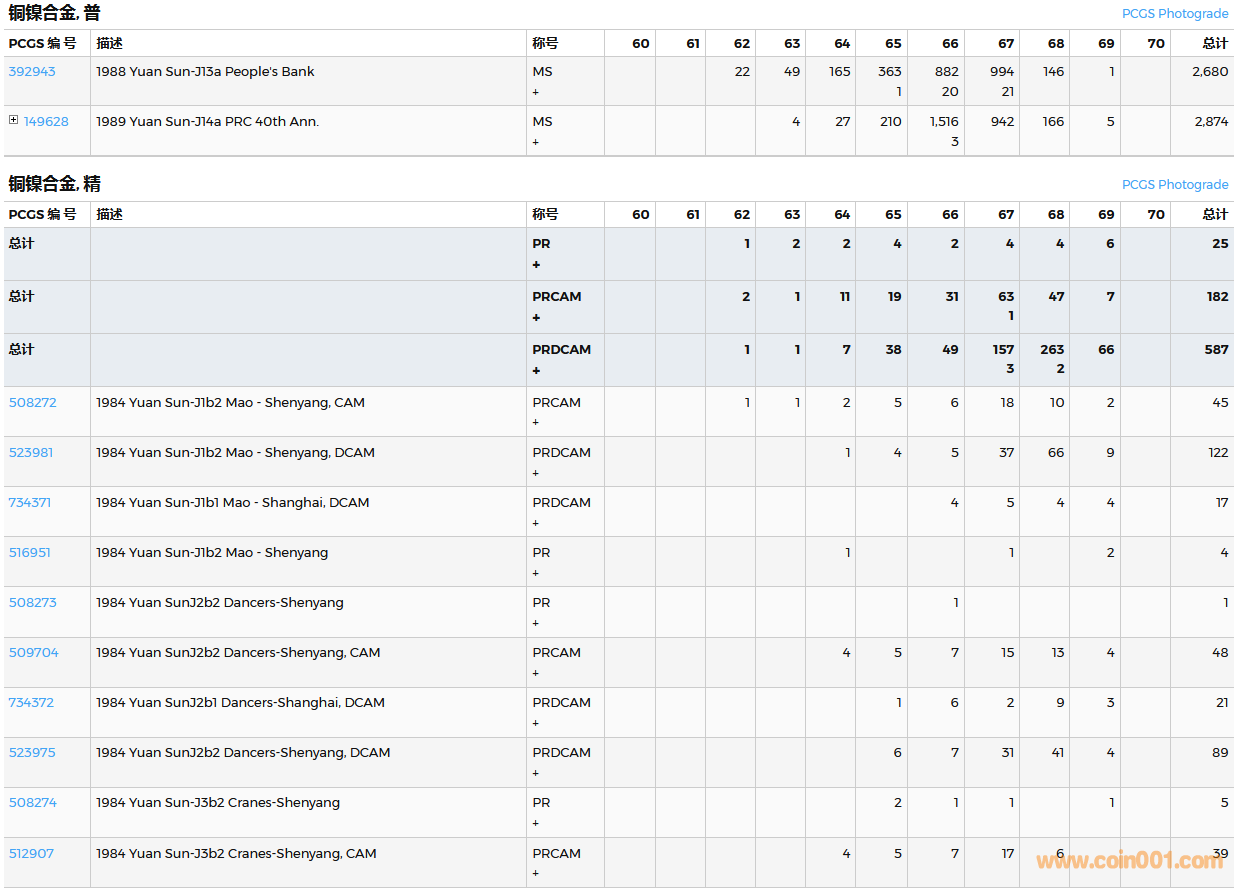Select PCGS number 523981 link
Screen dimensions: 1236x888
(31, 453)
